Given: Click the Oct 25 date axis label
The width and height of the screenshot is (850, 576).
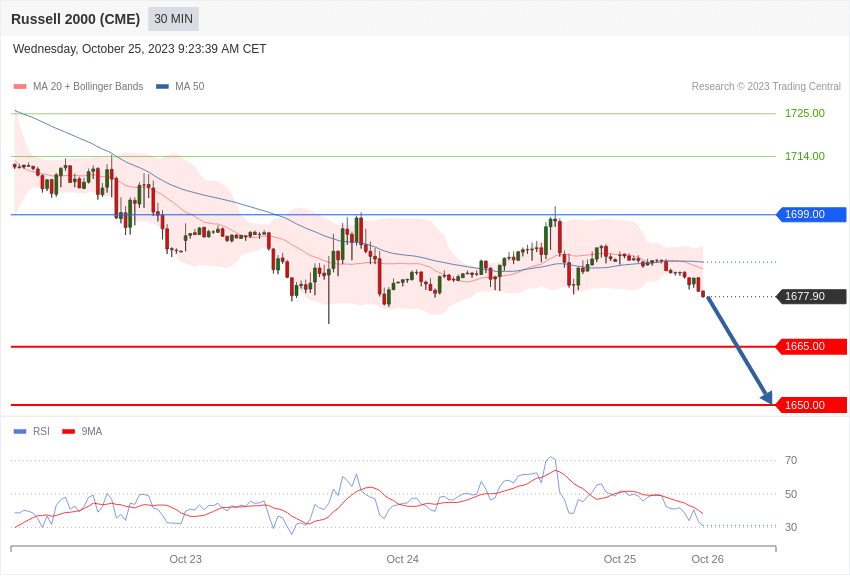Looking at the screenshot, I should [x=620, y=559].
